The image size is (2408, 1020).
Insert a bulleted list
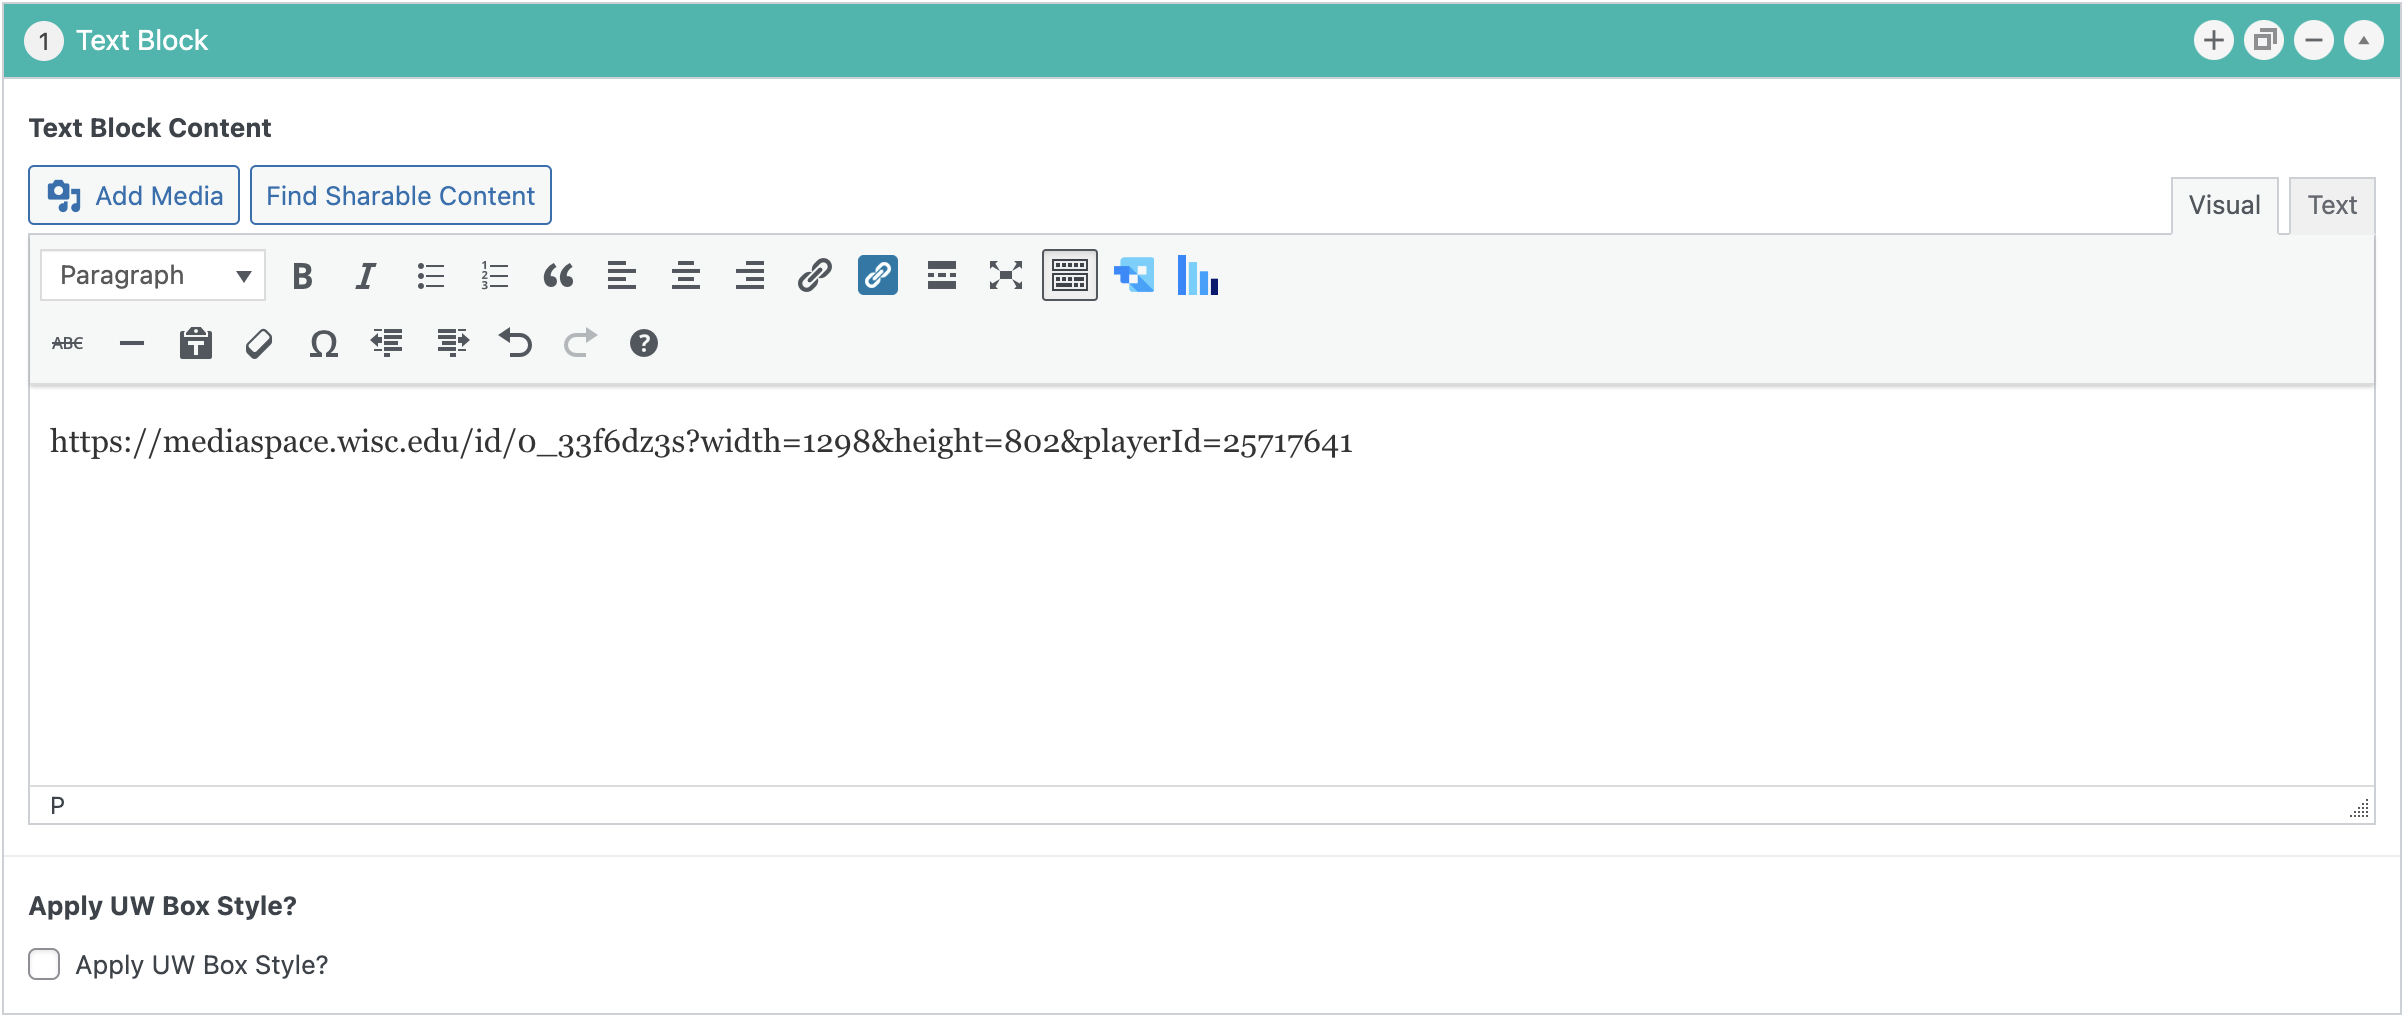click(430, 276)
